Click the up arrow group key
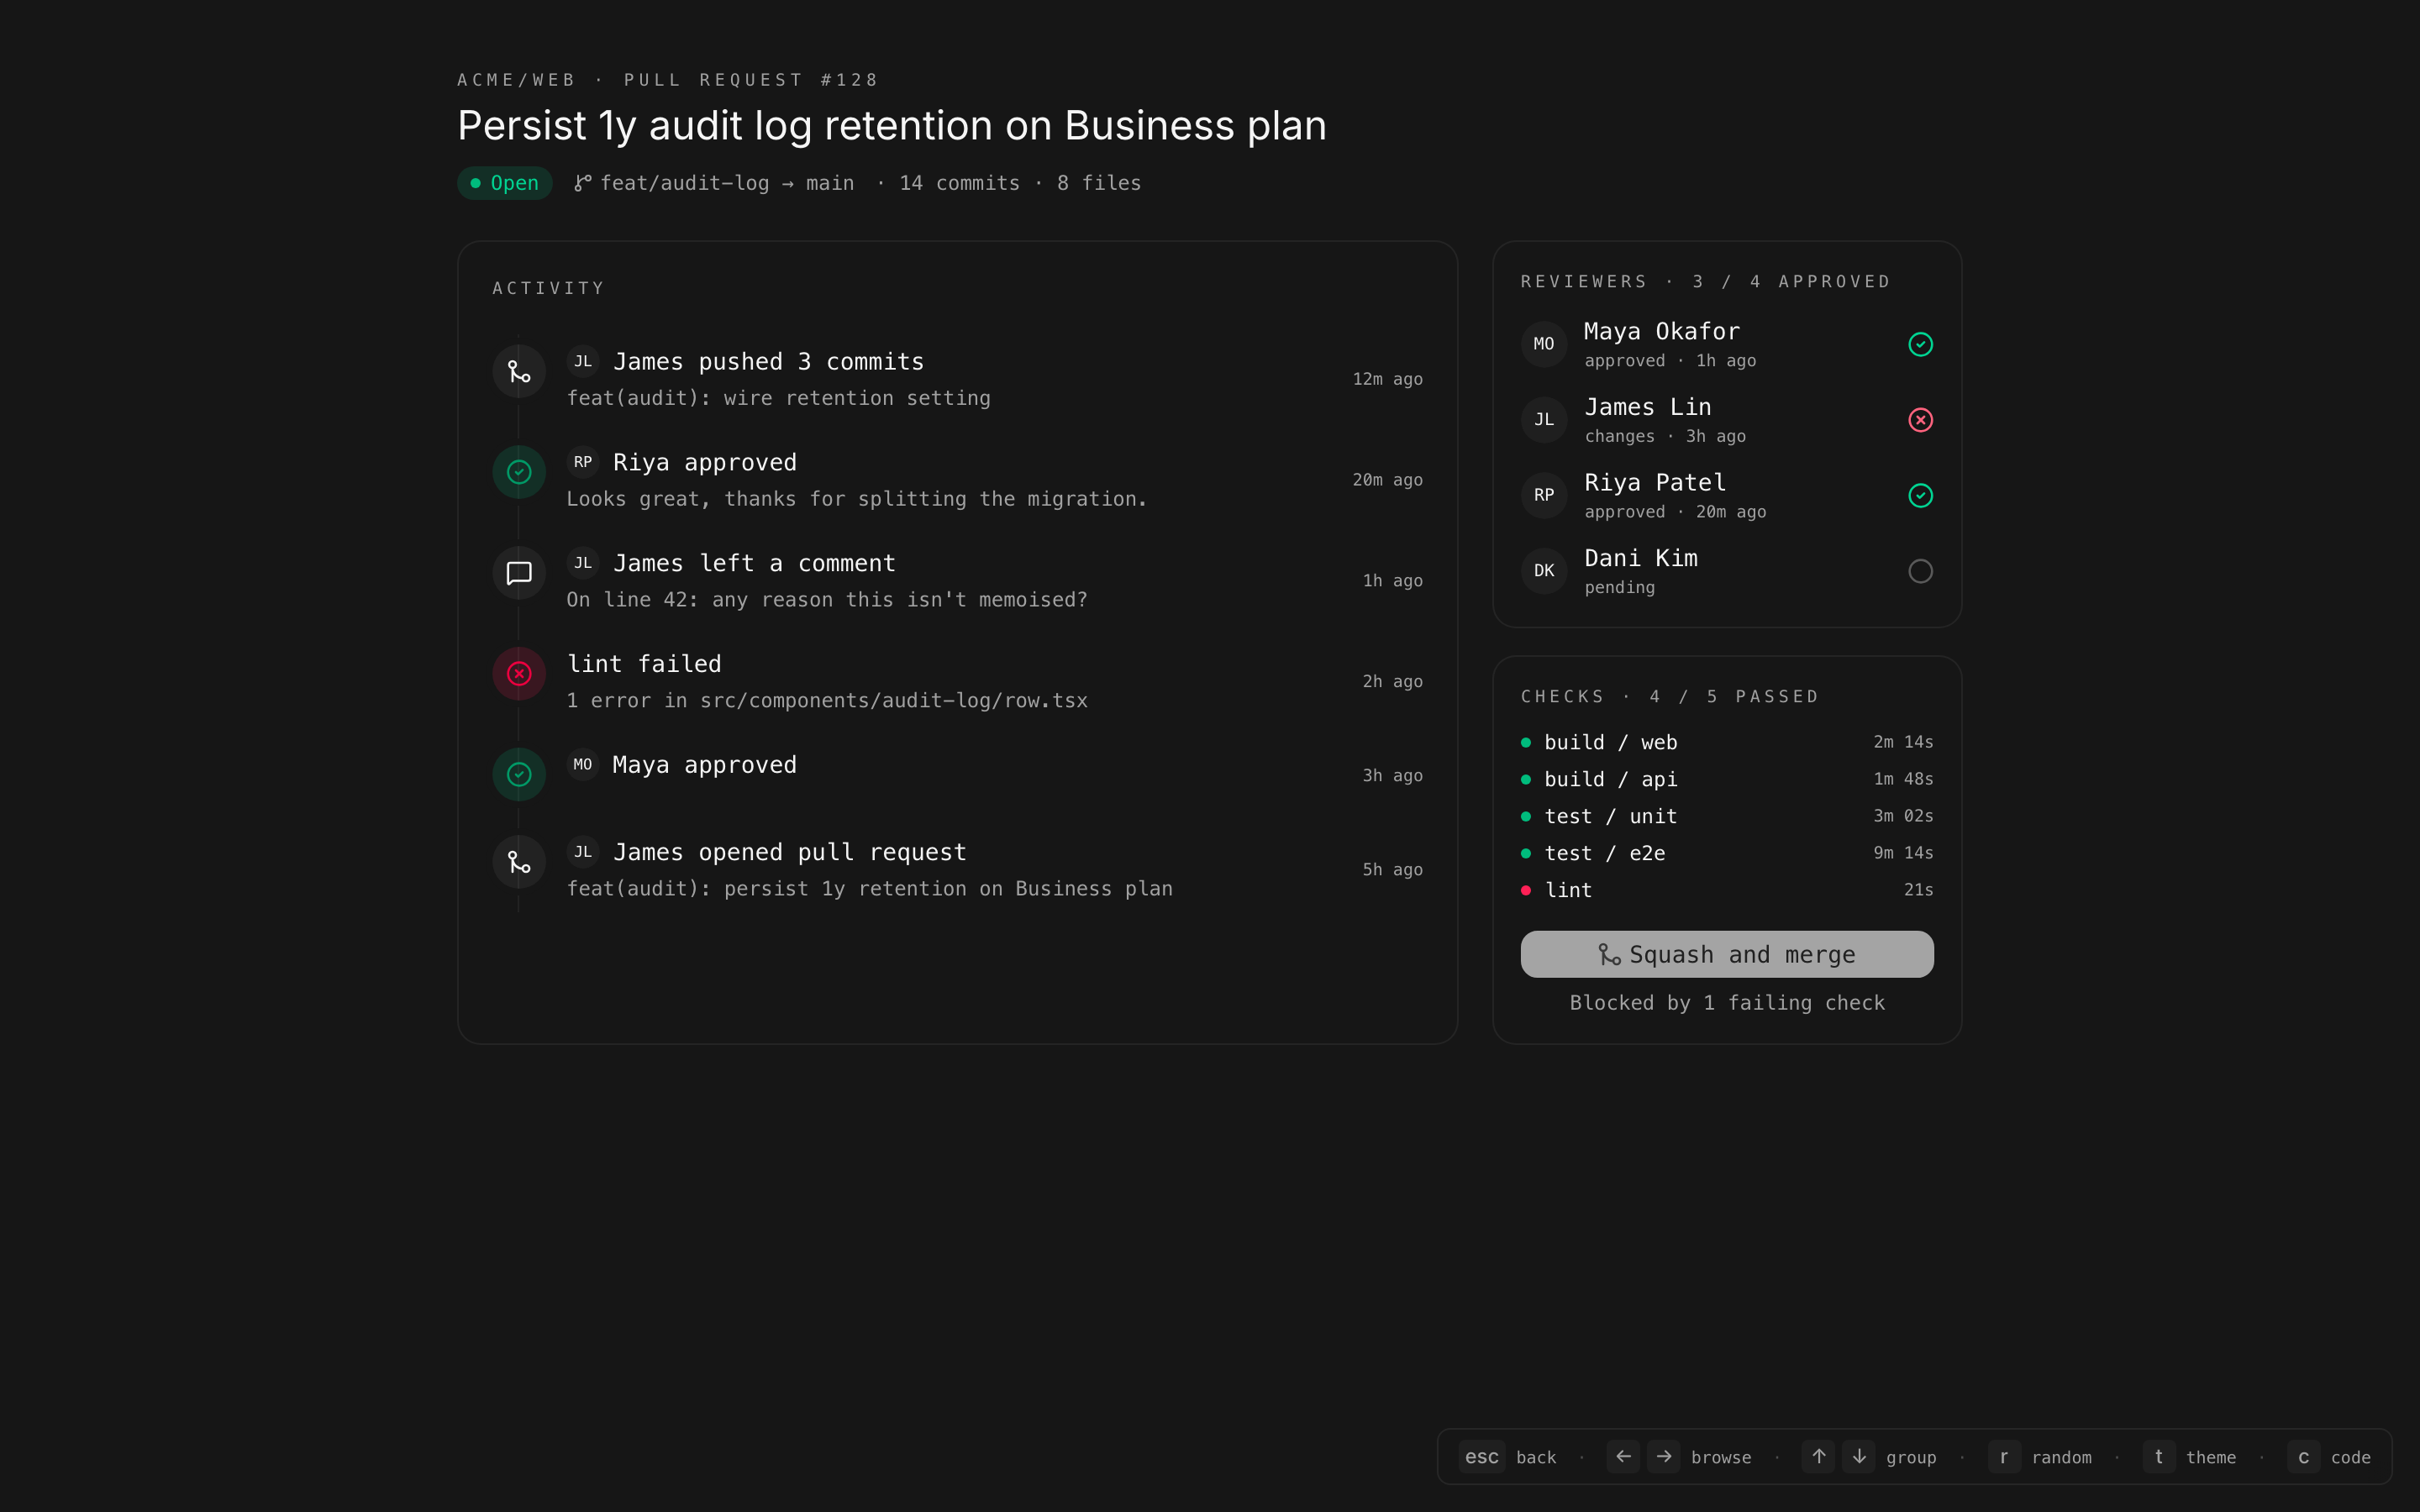This screenshot has width=2420, height=1512. tap(1818, 1456)
